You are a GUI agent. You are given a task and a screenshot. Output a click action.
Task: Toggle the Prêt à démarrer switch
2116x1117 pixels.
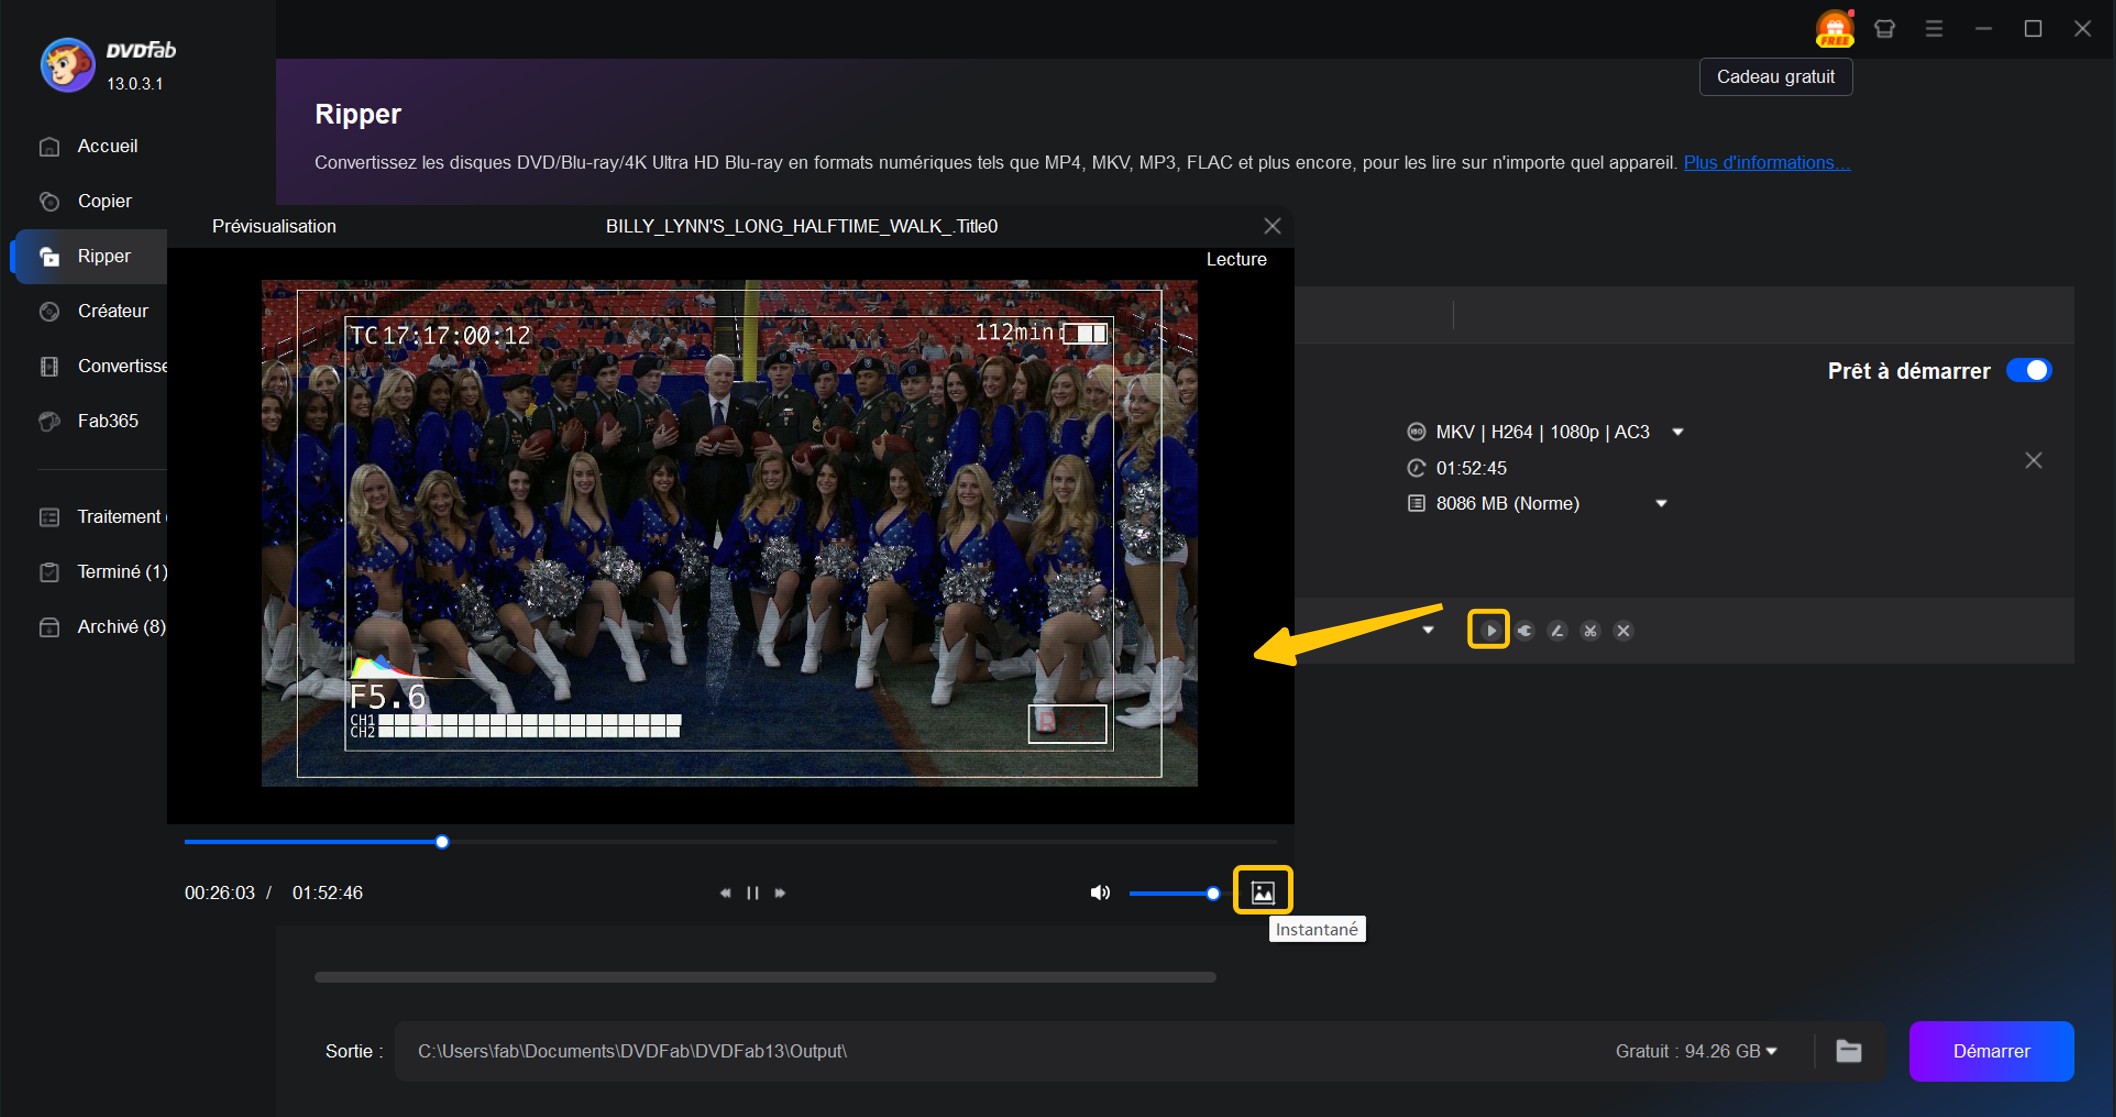point(2029,370)
